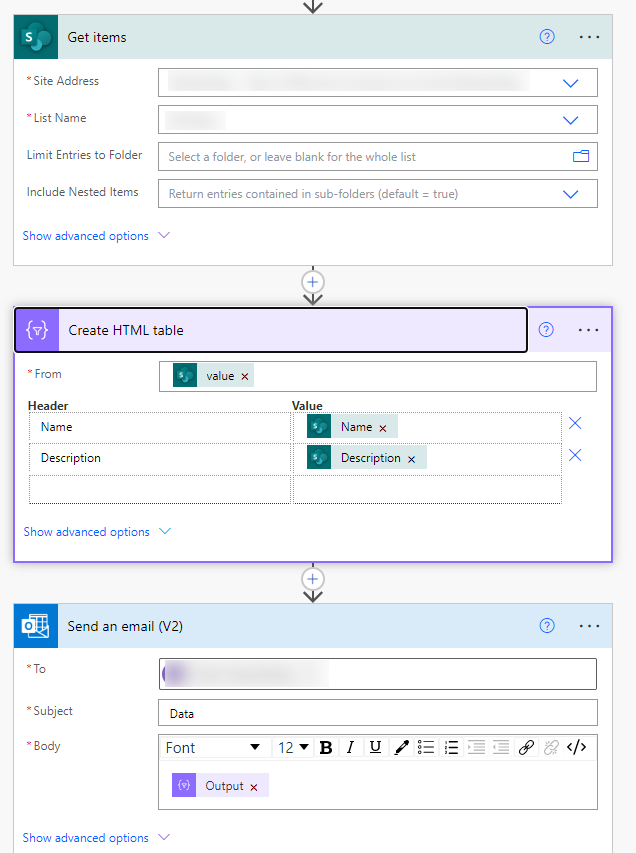Screen dimensions: 636x853
Task: Open the Font dropdown in Body toolbar
Action: [x=213, y=747]
